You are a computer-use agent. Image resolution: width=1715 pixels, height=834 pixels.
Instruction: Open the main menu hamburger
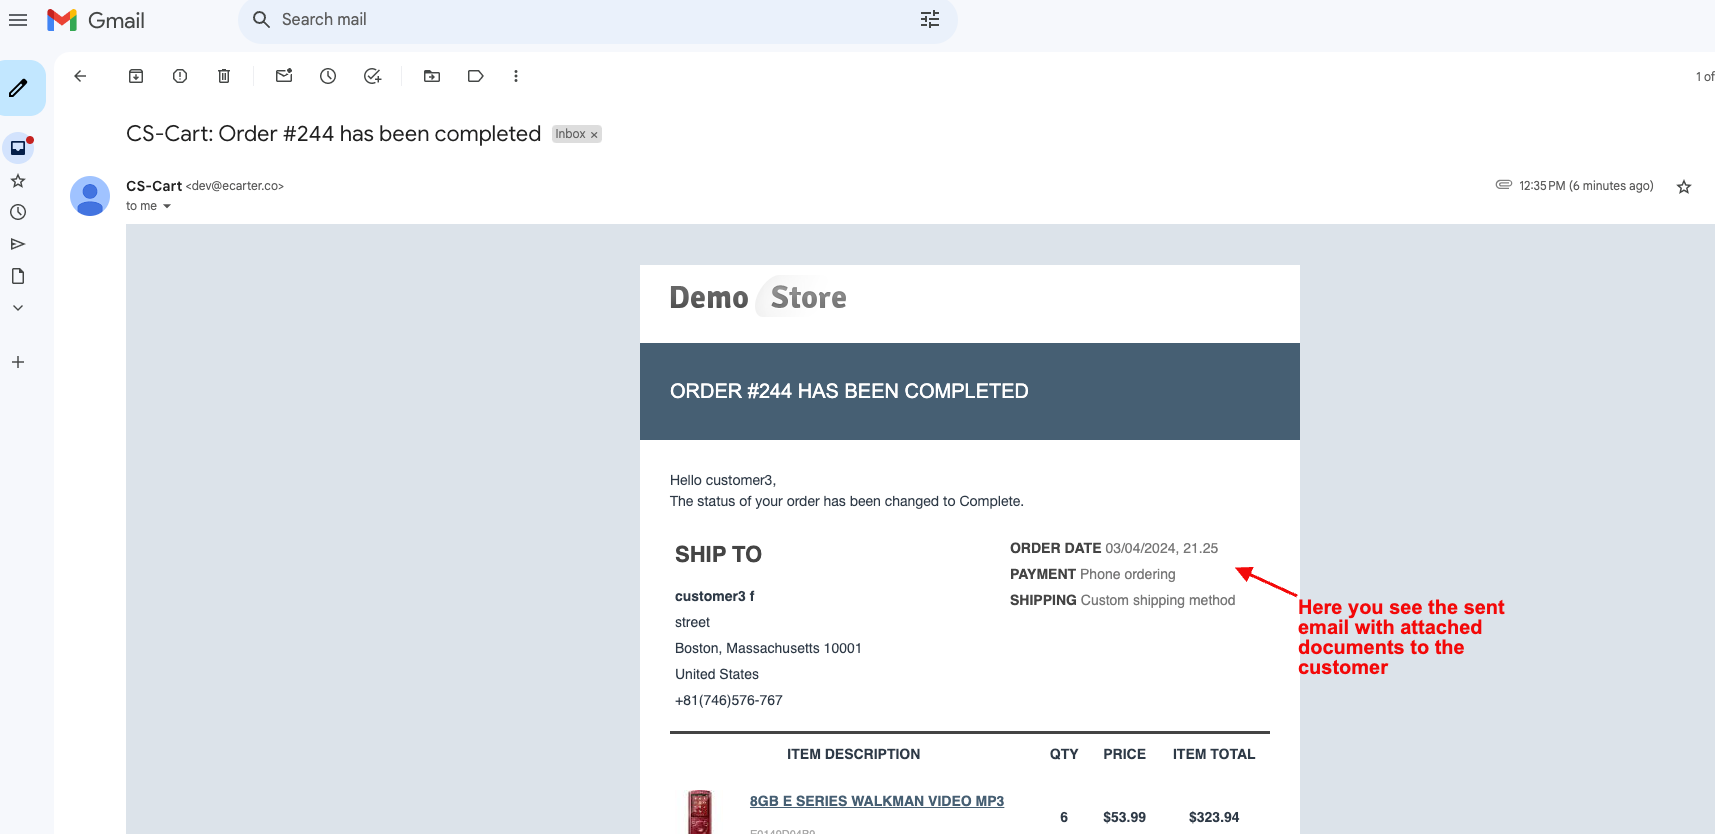18,20
